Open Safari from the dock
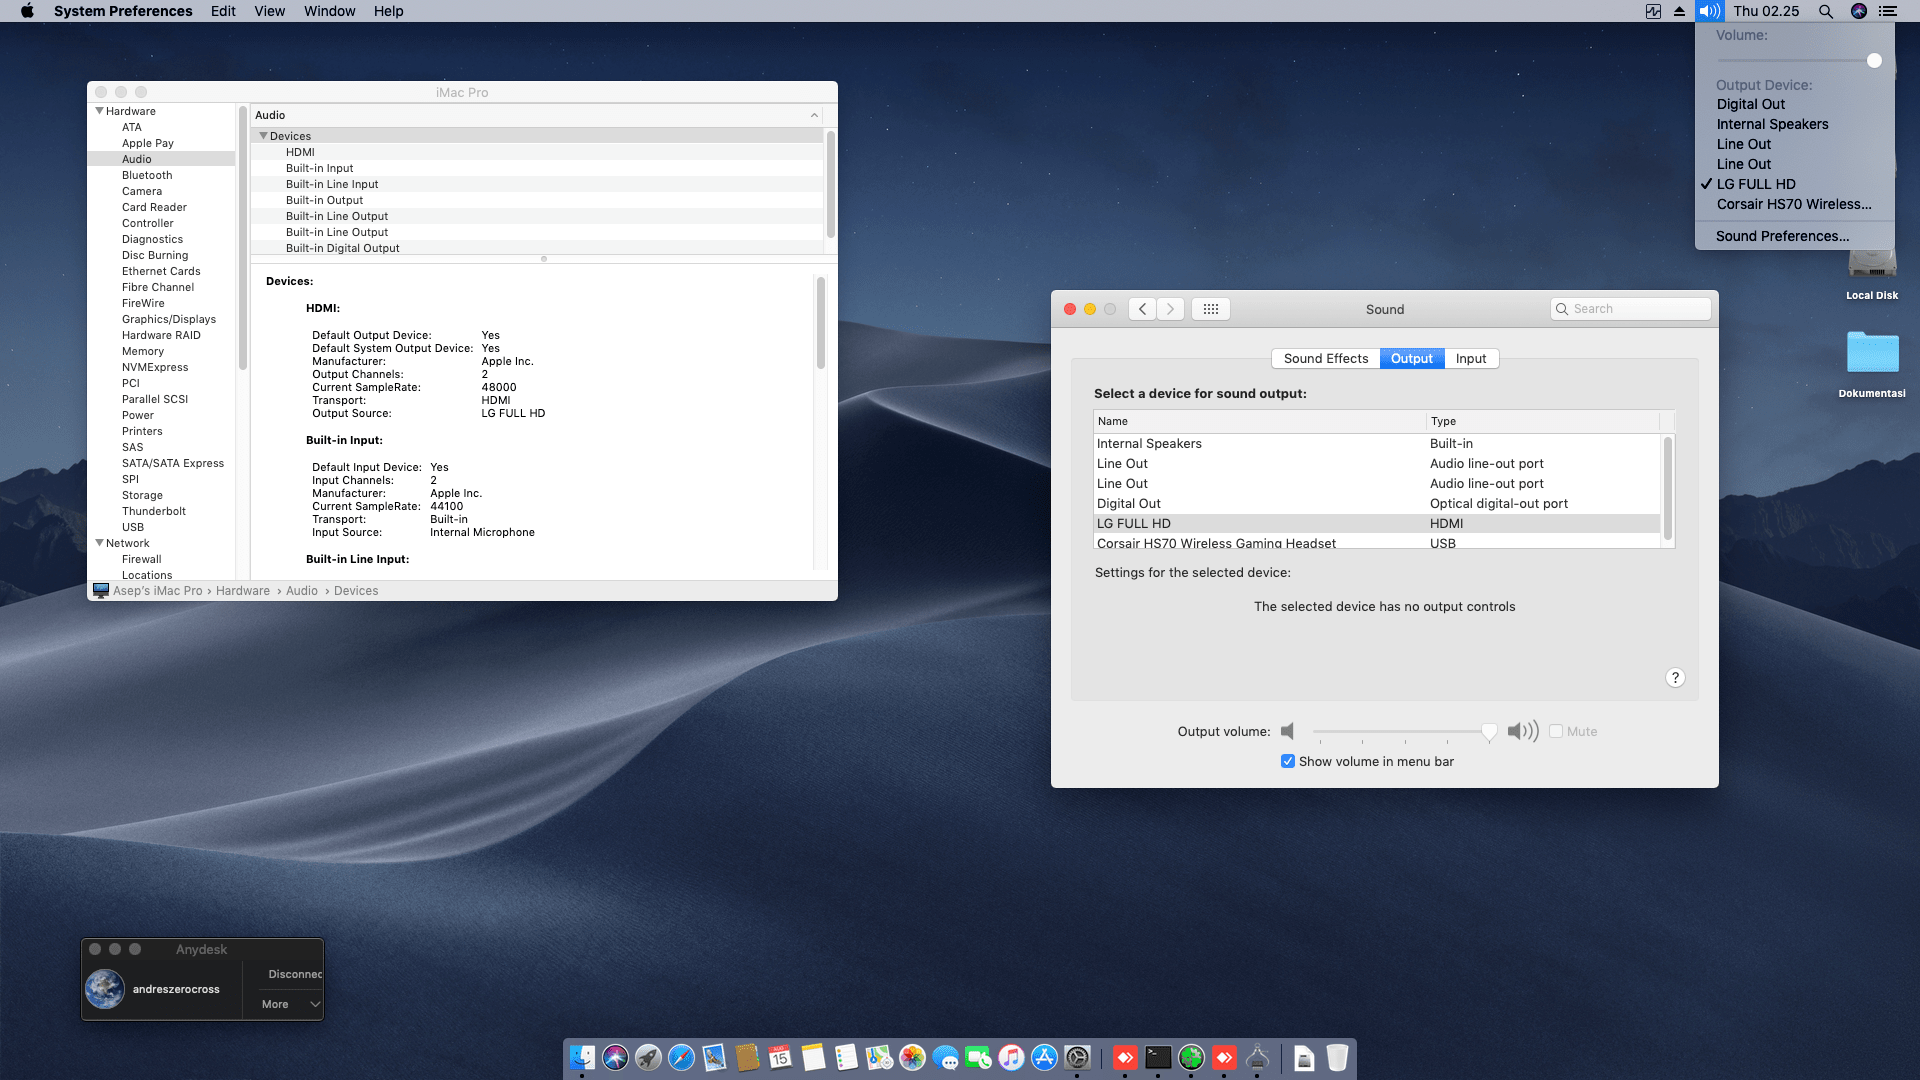 click(681, 1058)
